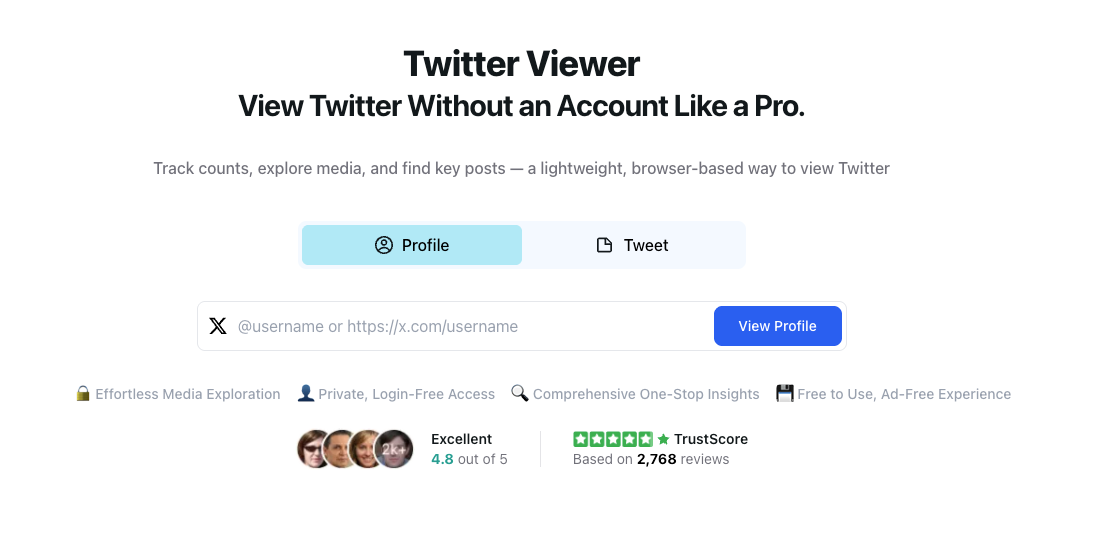Click the lock emoji beside Effortless Media Exploration
Screen dimensions: 1095x552
click(x=83, y=393)
